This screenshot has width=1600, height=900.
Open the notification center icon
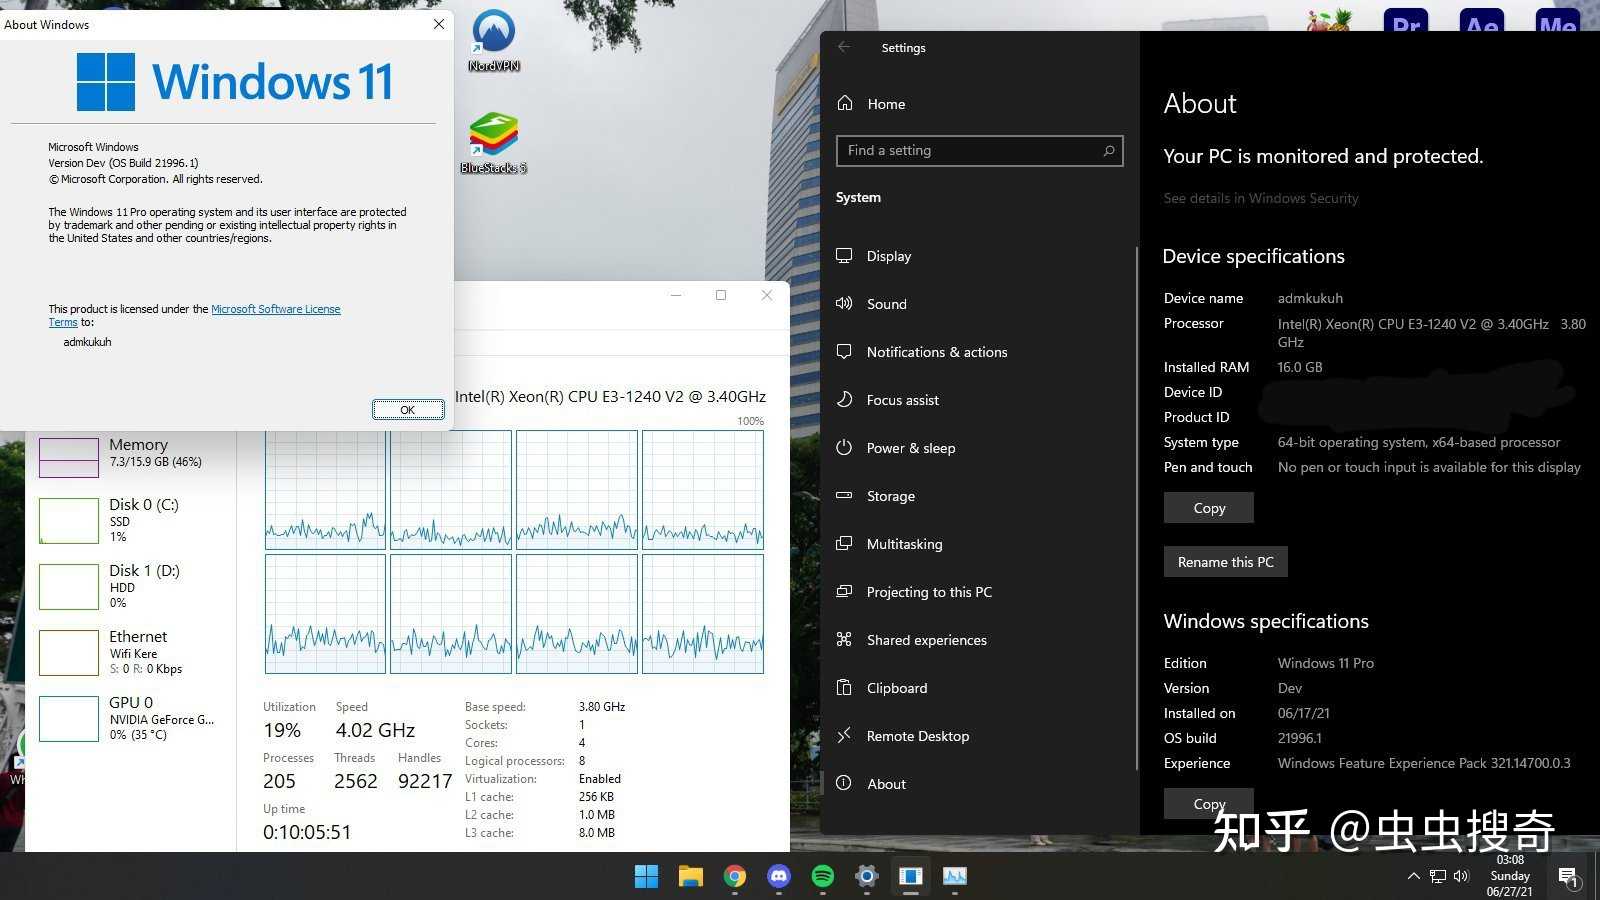click(1568, 877)
